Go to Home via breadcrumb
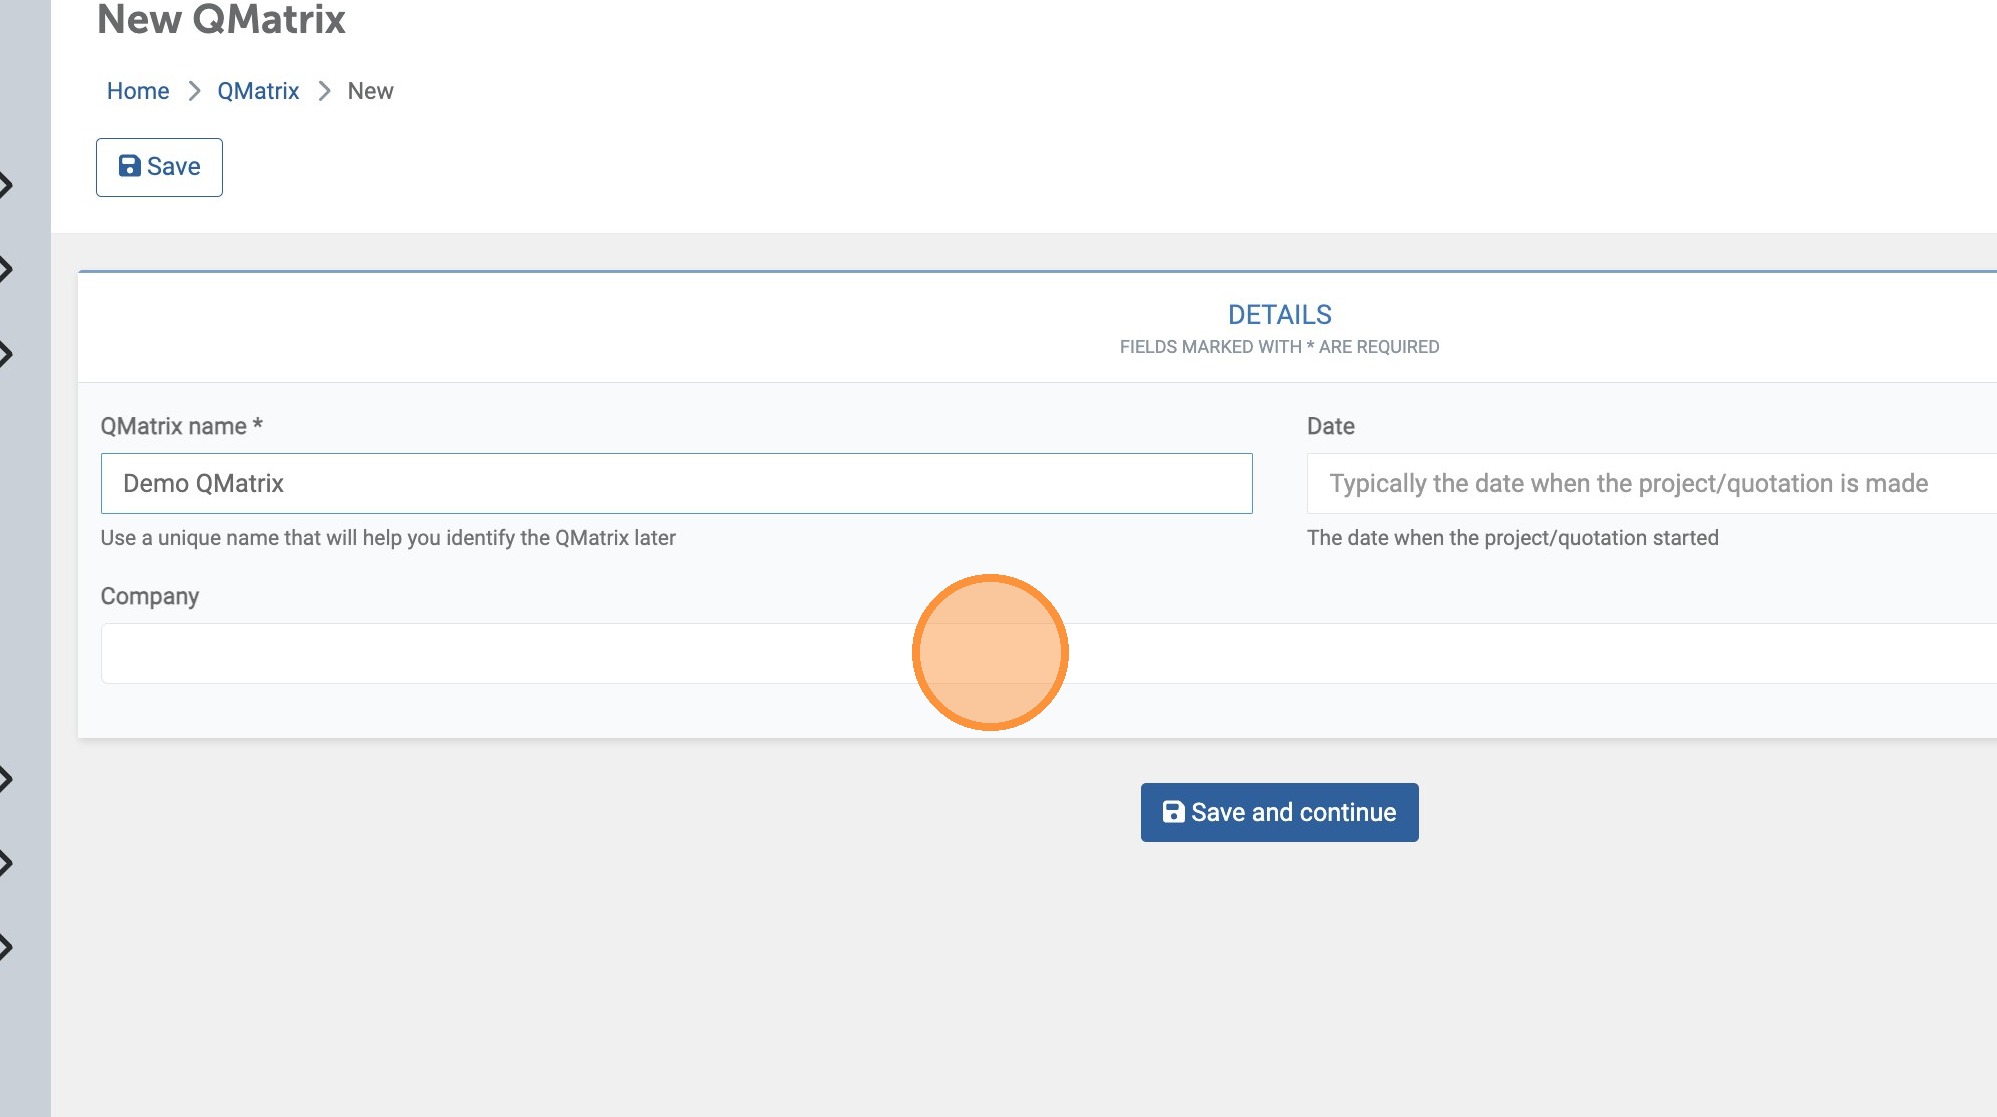 coord(138,91)
